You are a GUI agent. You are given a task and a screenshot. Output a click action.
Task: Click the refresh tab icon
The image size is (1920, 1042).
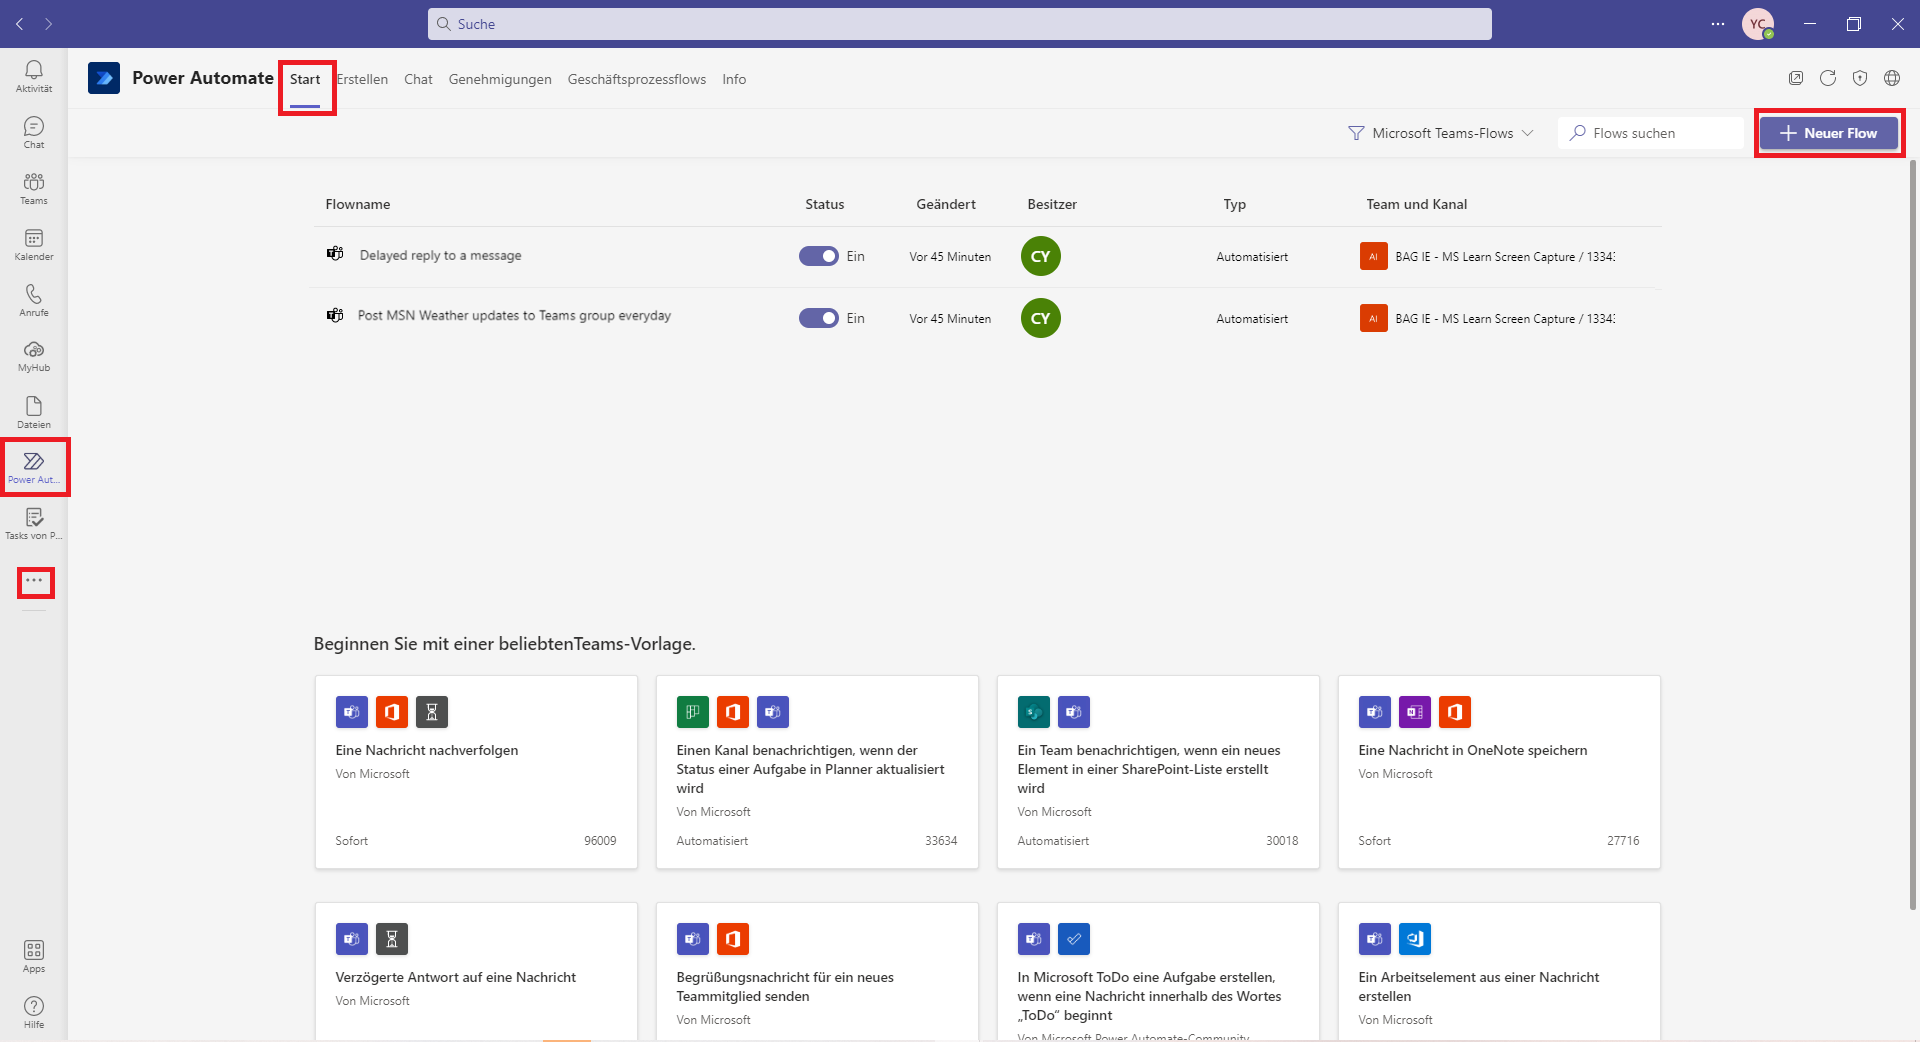click(1828, 78)
